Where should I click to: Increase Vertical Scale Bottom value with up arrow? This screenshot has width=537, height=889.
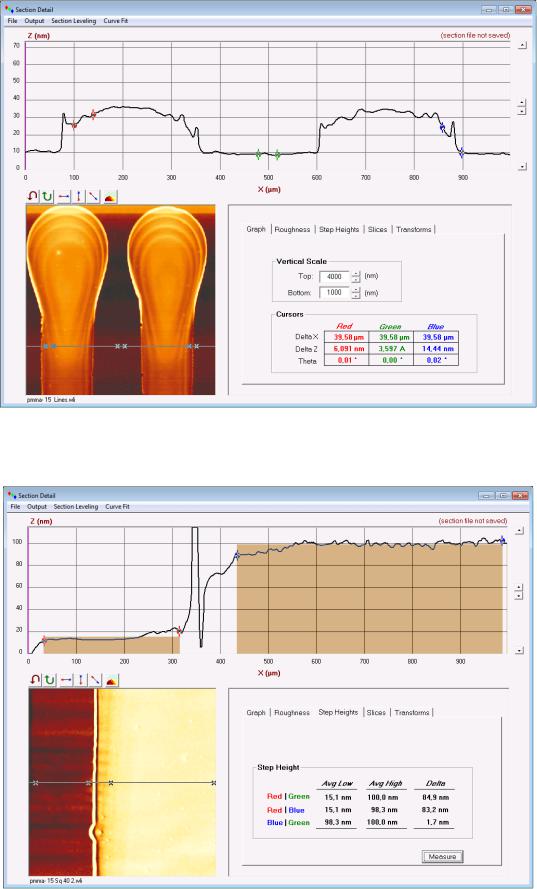356,290
